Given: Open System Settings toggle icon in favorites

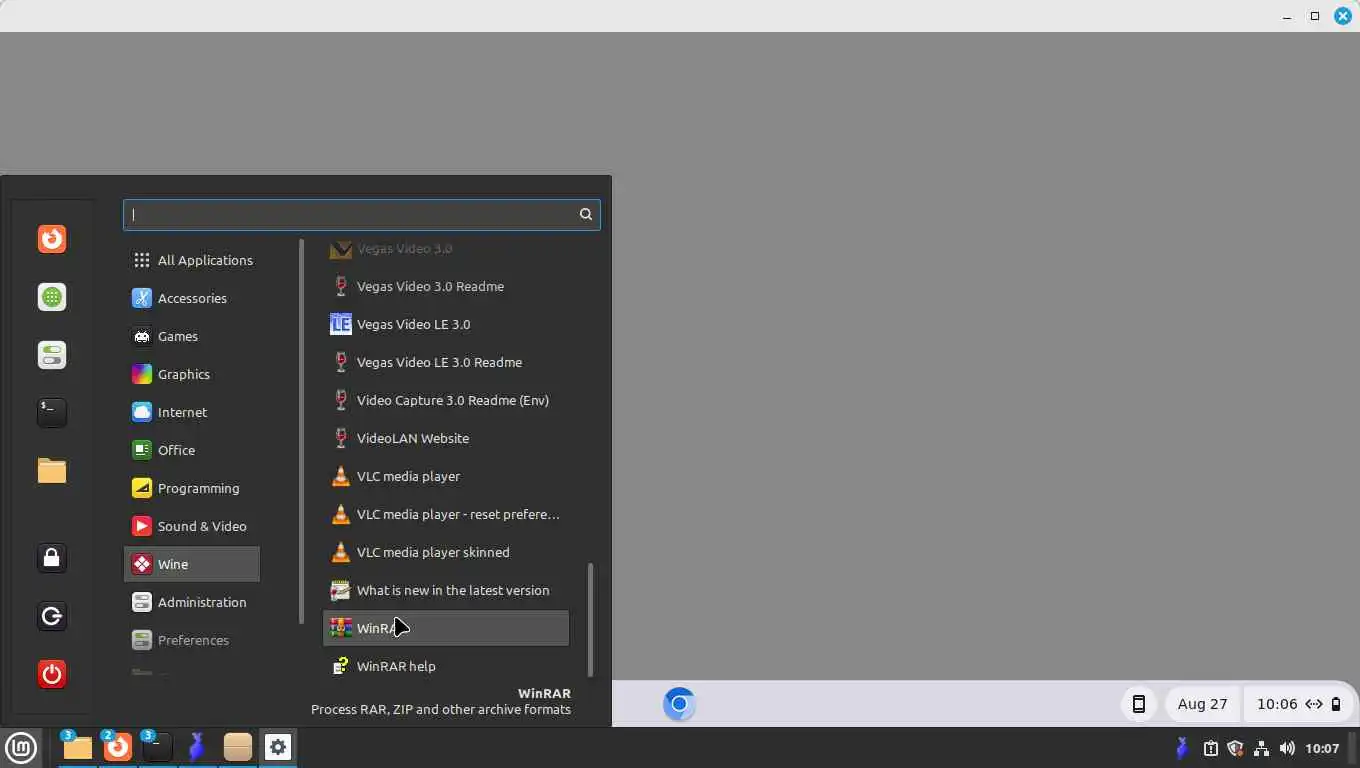Looking at the screenshot, I should point(52,355).
